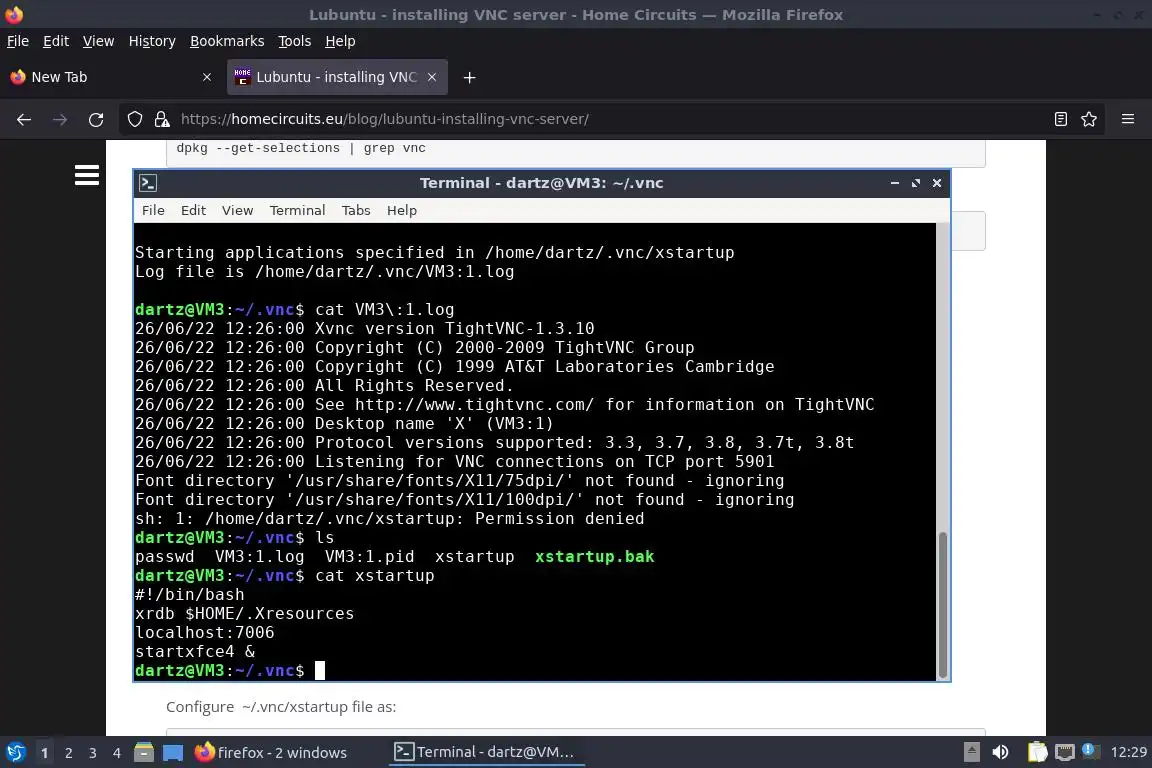Click the terminal vertical scrollbar thumb
This screenshot has height=768, width=1152.
pyautogui.click(x=943, y=605)
